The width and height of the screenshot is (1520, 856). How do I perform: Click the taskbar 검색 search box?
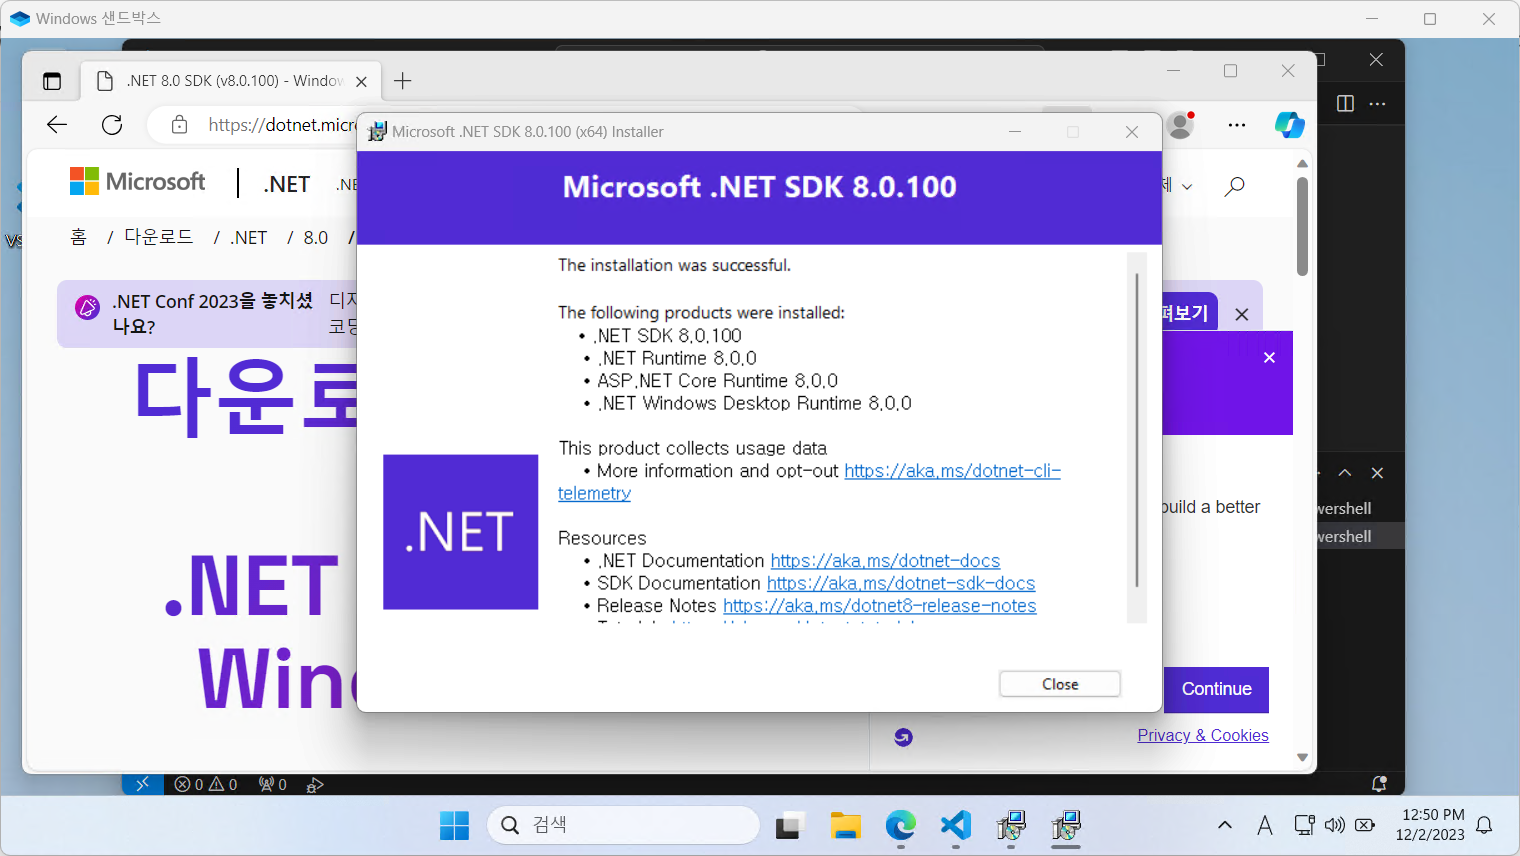click(624, 825)
